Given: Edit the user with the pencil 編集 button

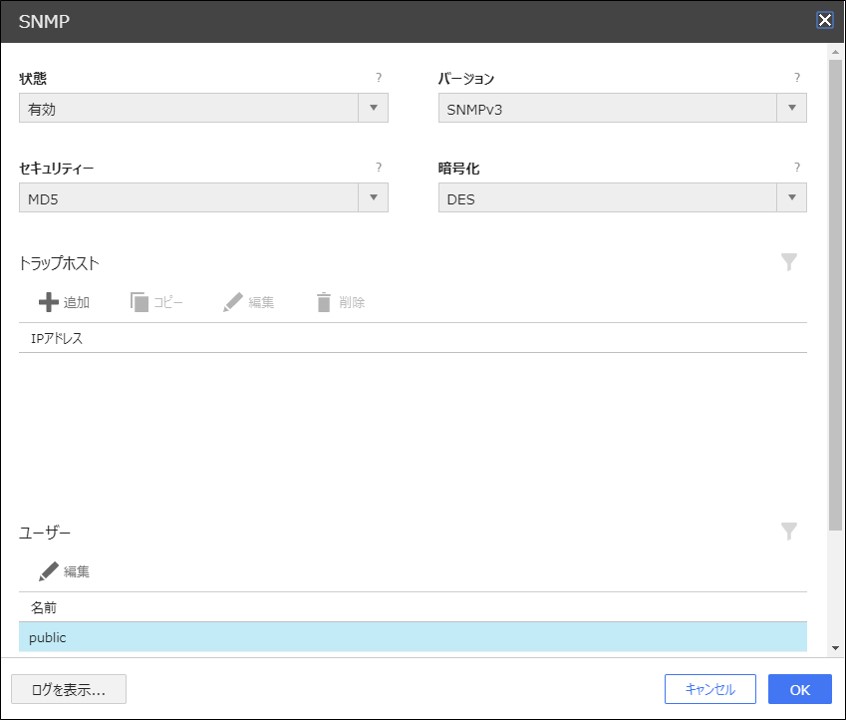Looking at the screenshot, I should (64, 571).
